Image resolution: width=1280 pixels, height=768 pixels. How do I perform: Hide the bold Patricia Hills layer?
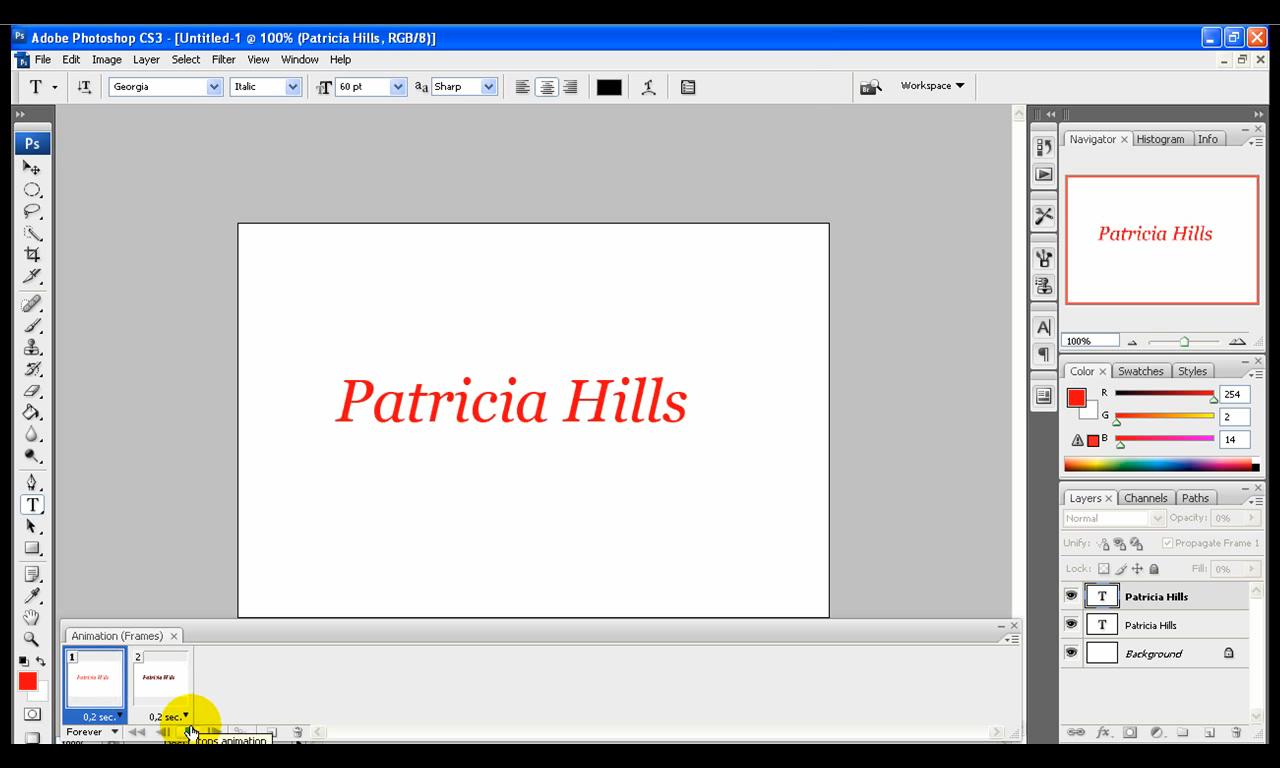tap(1071, 596)
